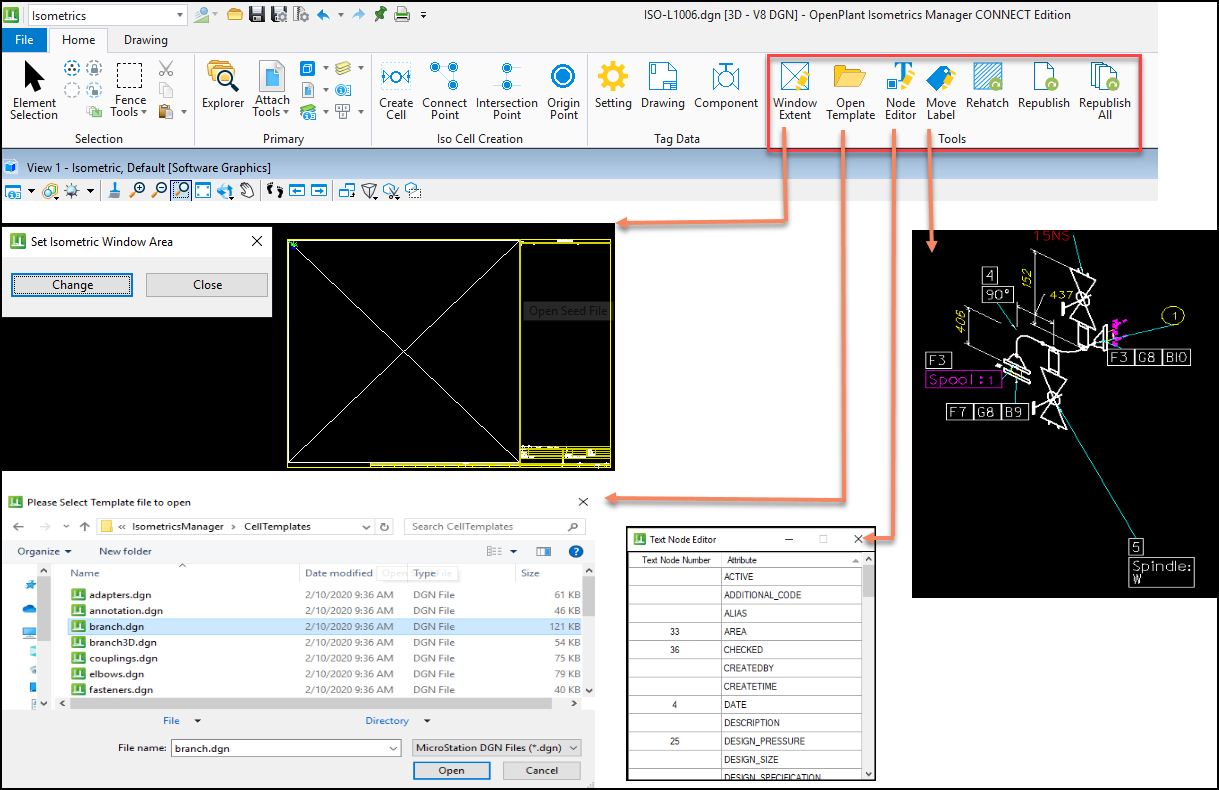Click the Origin Point tool
Screen dimensions: 1219x790
pyautogui.click(x=563, y=88)
